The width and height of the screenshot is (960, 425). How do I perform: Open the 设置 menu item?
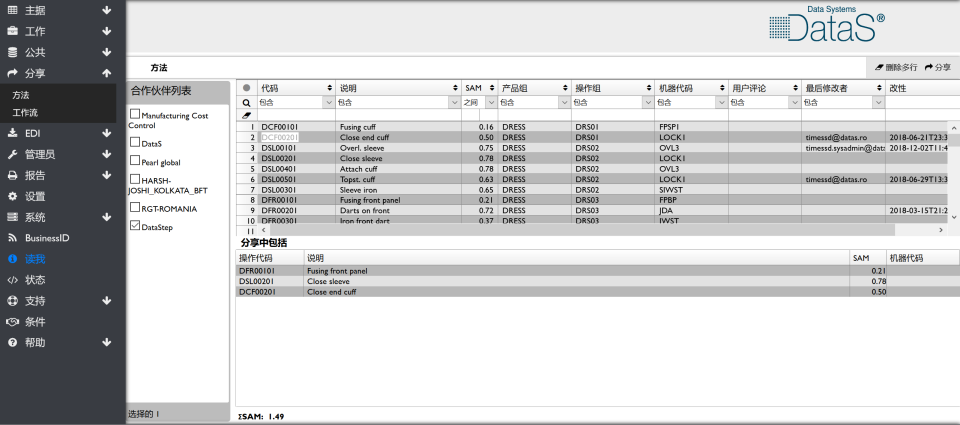pyautogui.click(x=35, y=197)
